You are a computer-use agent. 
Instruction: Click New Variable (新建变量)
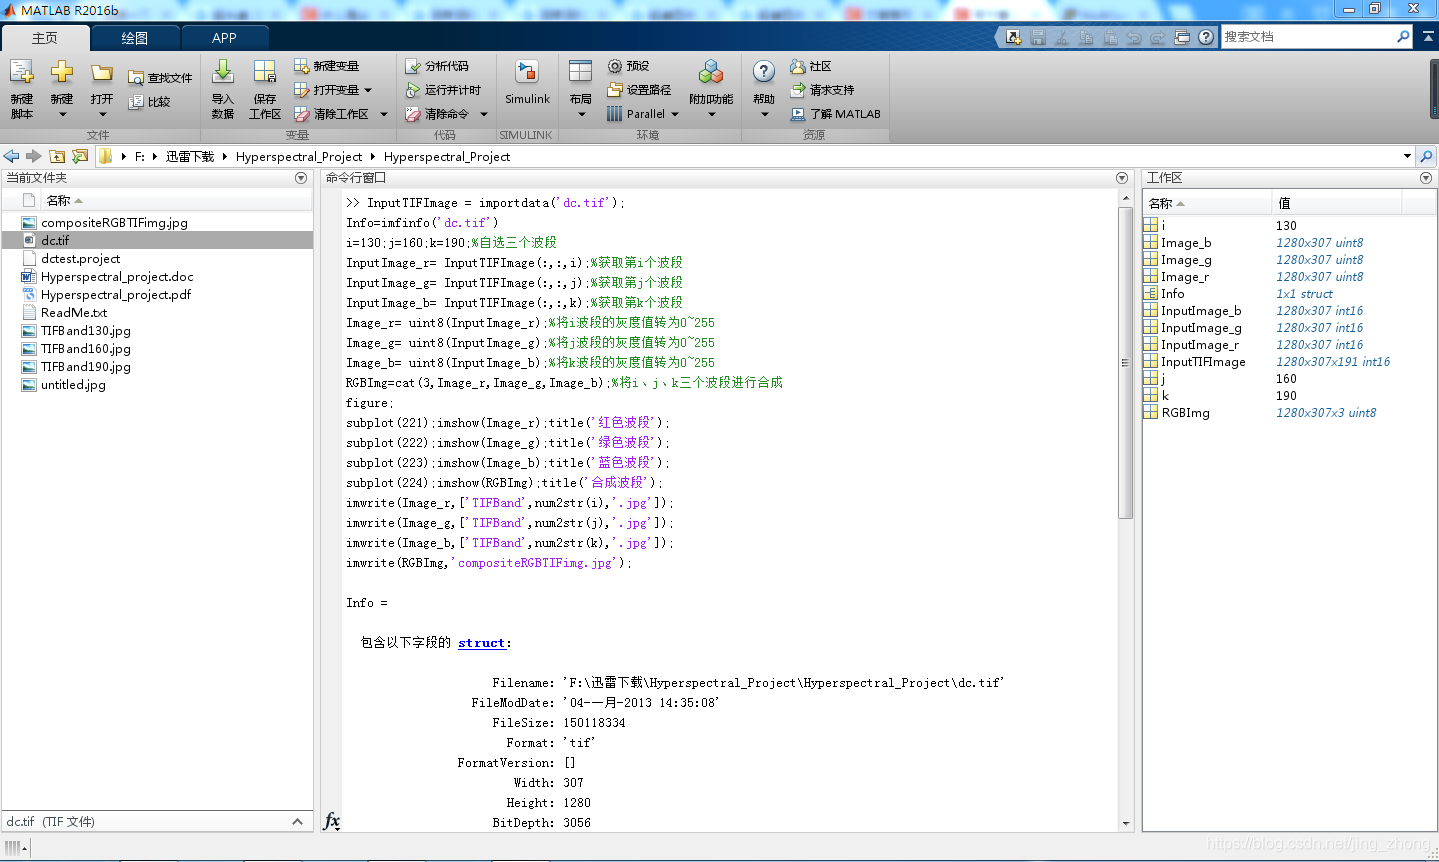point(326,66)
